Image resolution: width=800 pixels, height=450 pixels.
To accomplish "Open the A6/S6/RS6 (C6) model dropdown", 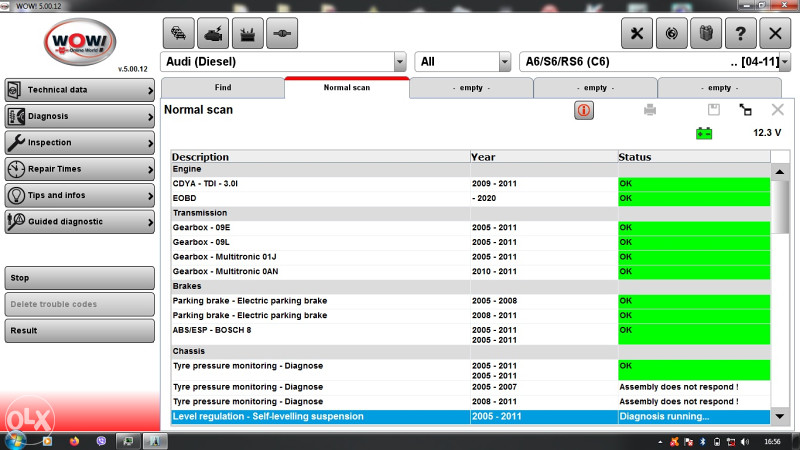I will pos(785,62).
